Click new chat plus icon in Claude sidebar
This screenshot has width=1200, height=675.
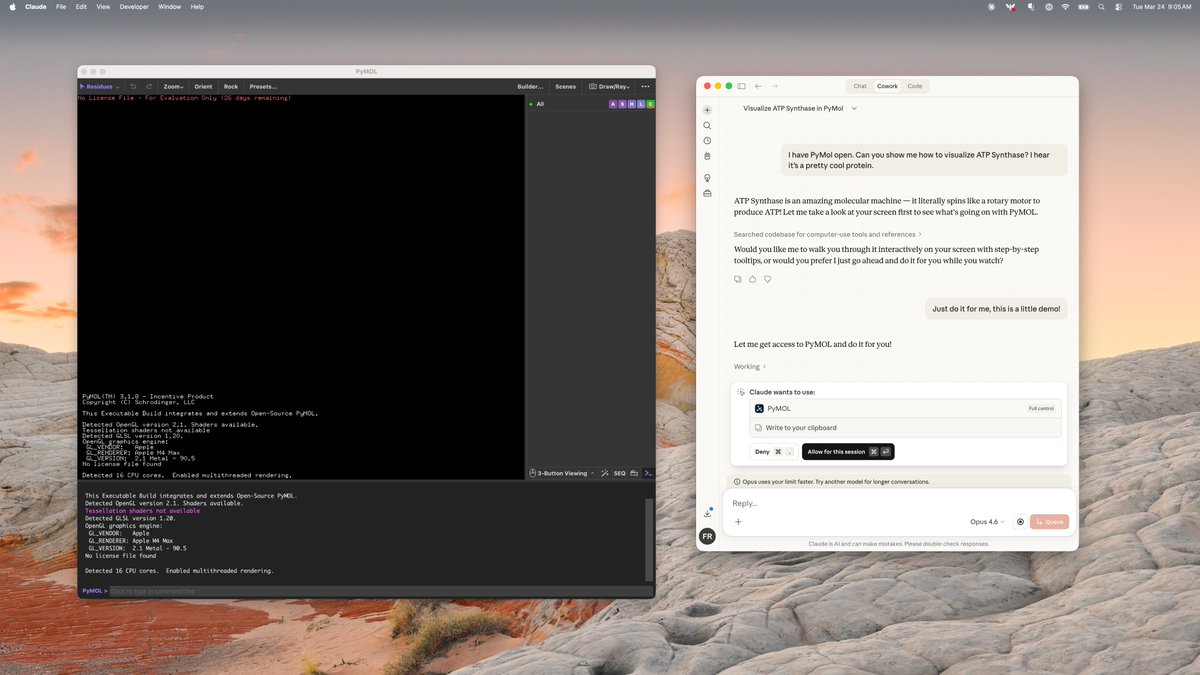tap(707, 110)
